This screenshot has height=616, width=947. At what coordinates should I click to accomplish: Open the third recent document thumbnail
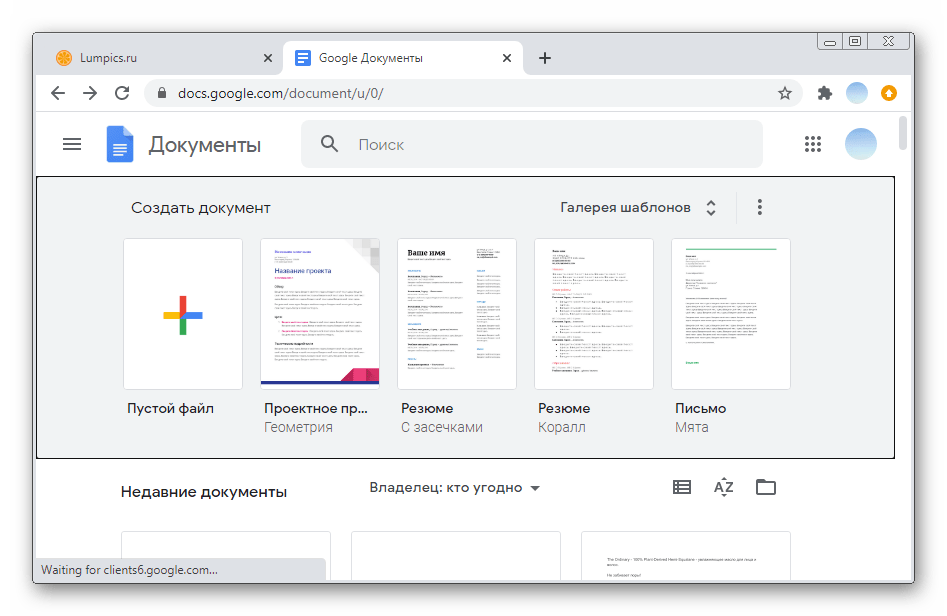[x=685, y=556]
